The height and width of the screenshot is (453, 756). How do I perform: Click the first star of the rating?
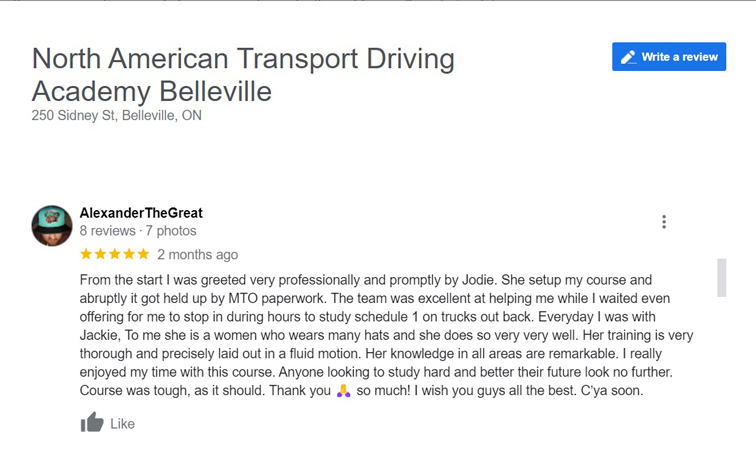click(x=86, y=254)
